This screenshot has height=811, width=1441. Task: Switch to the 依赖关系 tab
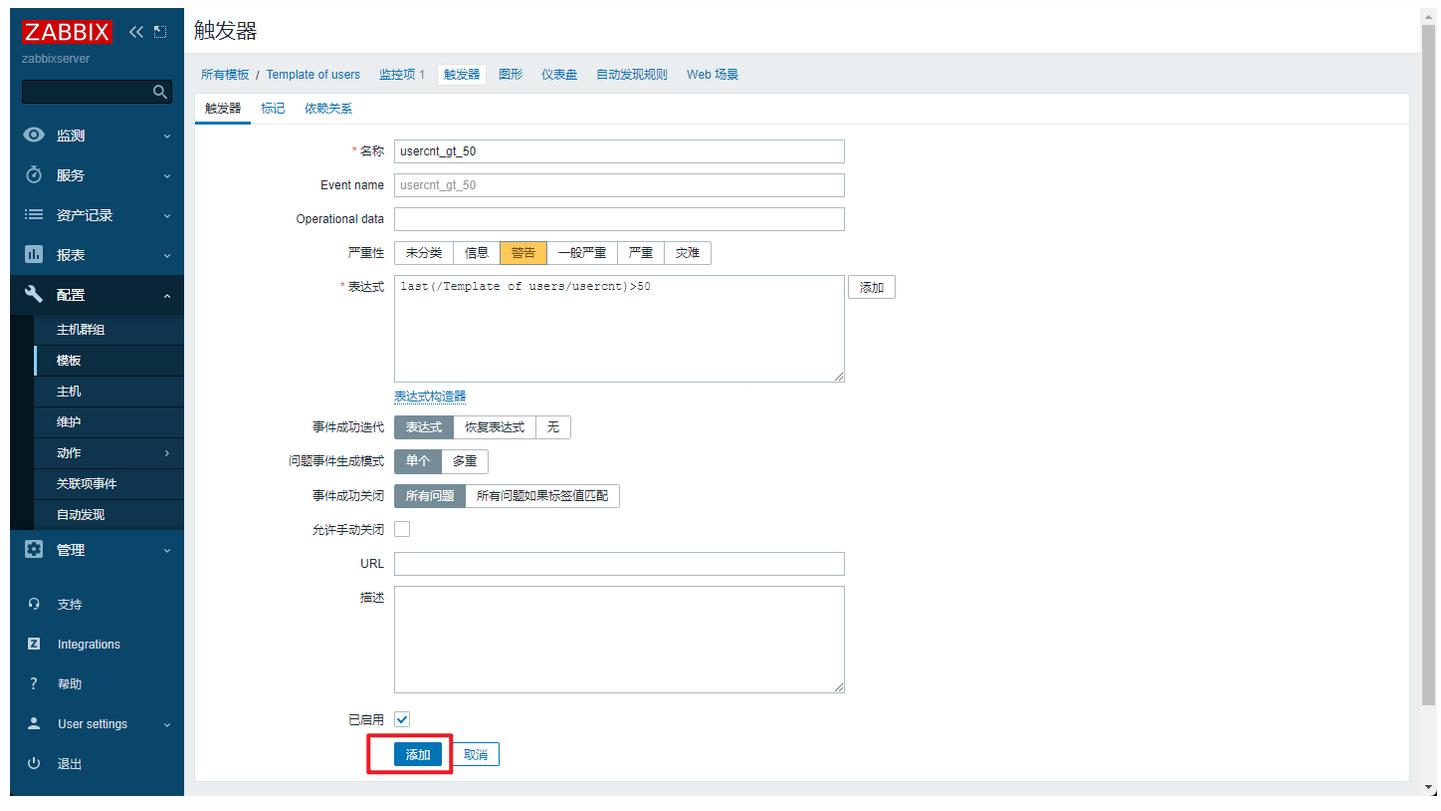328,108
